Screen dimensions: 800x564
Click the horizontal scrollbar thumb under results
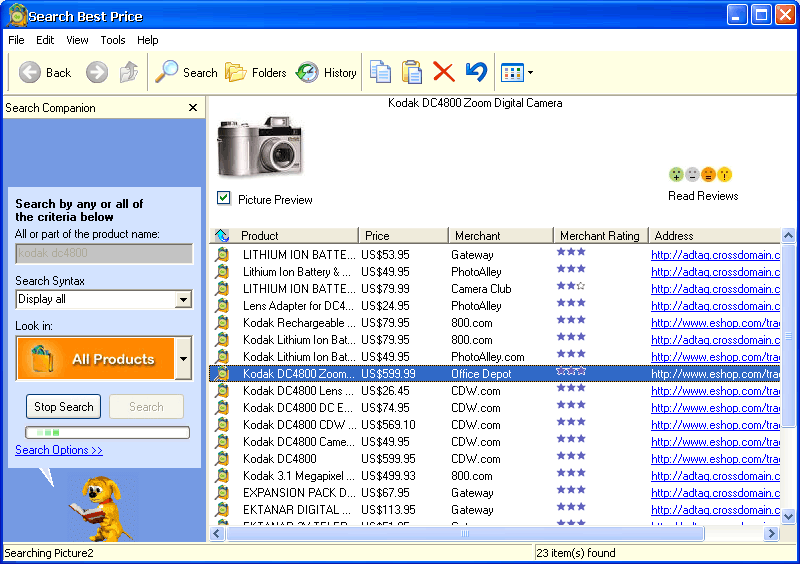coord(465,533)
